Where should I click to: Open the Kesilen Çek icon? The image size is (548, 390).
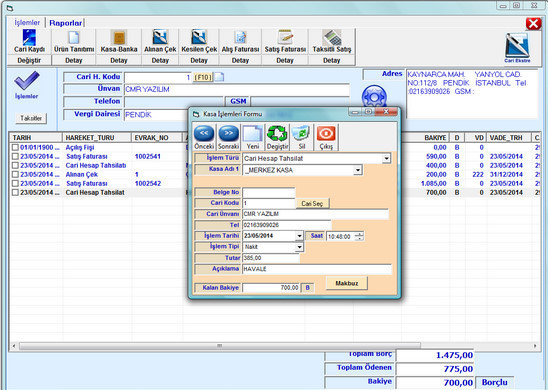[199, 37]
